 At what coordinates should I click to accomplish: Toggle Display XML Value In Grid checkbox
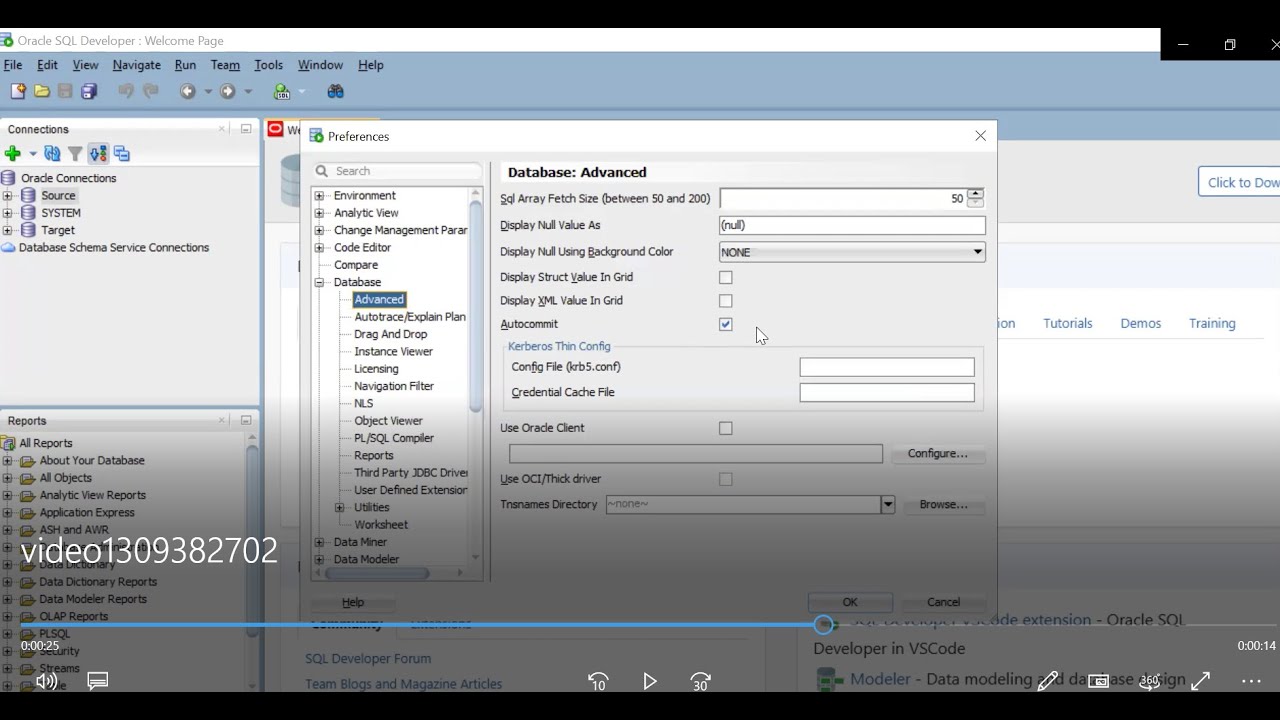[726, 300]
